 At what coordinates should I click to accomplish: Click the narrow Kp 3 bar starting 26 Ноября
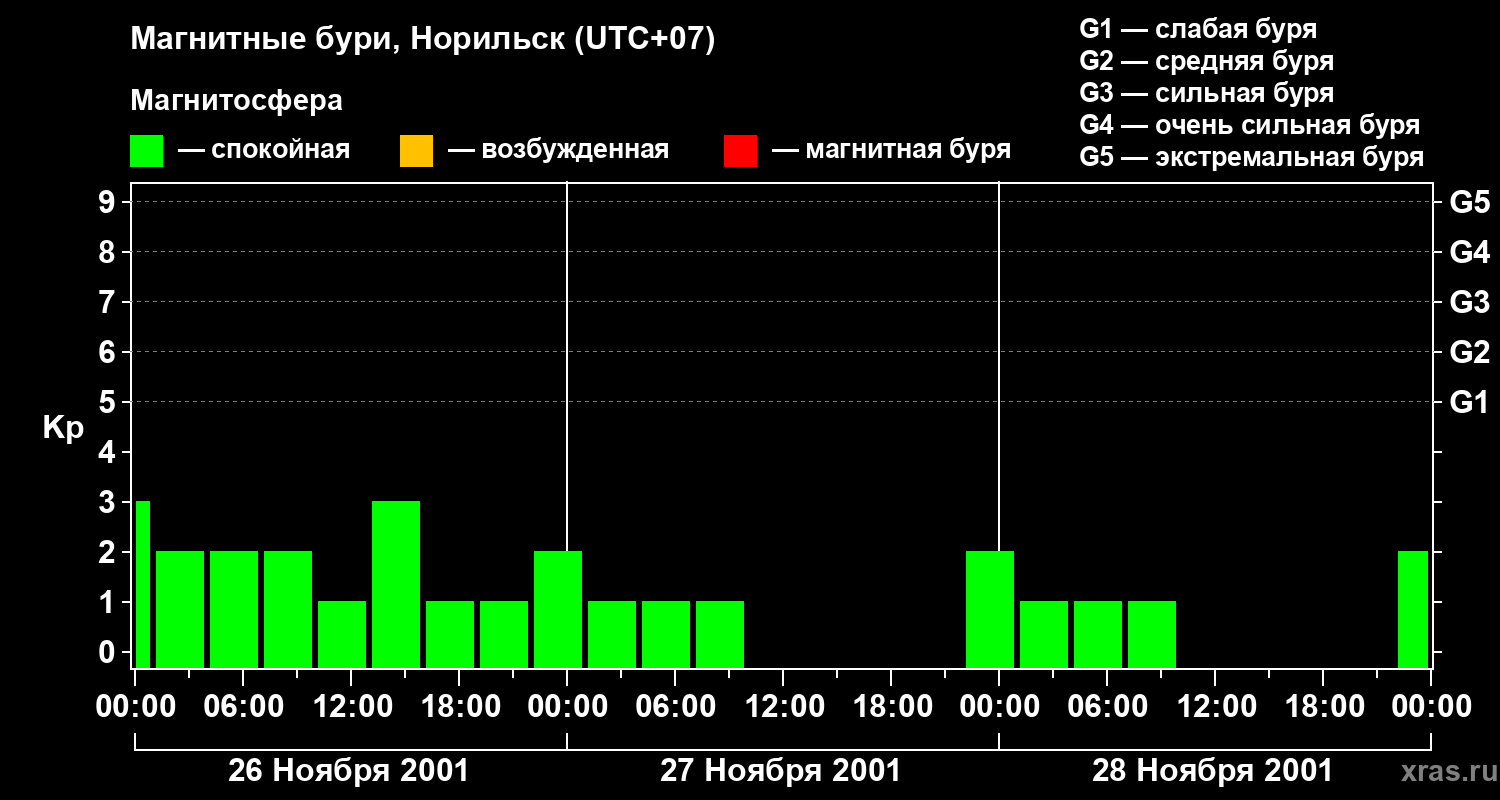coord(142,584)
